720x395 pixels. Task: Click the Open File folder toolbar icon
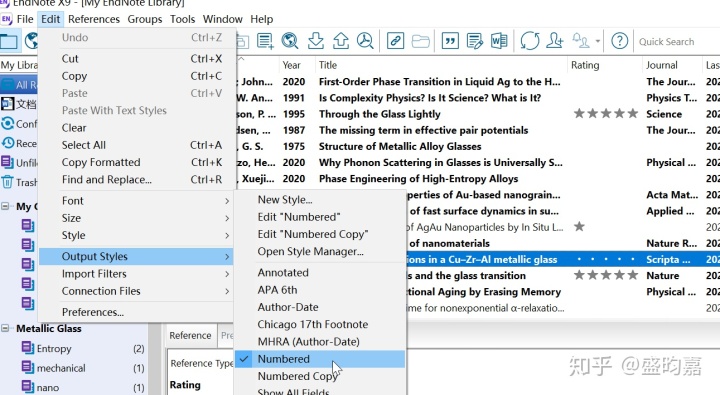(x=420, y=41)
